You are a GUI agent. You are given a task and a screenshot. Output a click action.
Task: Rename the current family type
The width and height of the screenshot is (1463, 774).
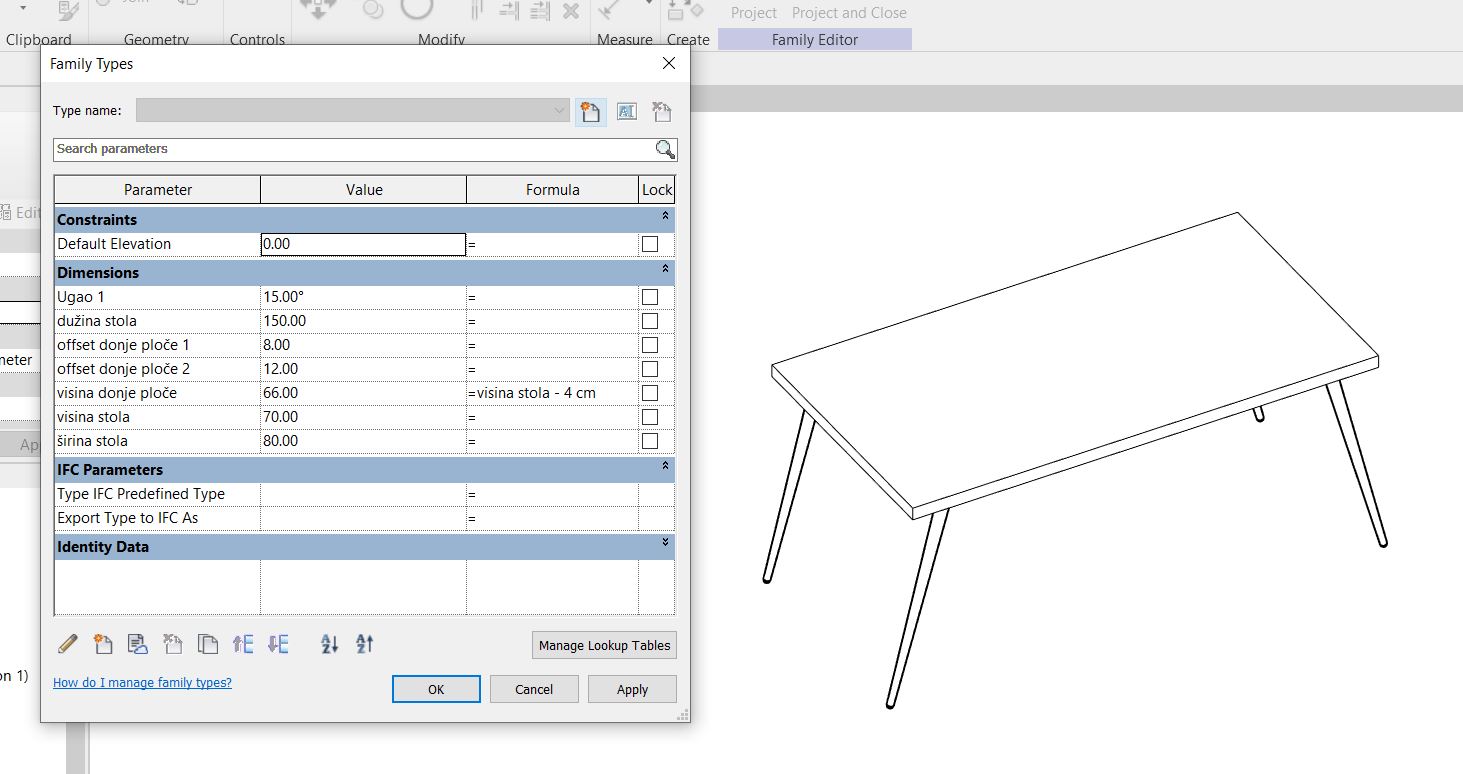pos(626,112)
